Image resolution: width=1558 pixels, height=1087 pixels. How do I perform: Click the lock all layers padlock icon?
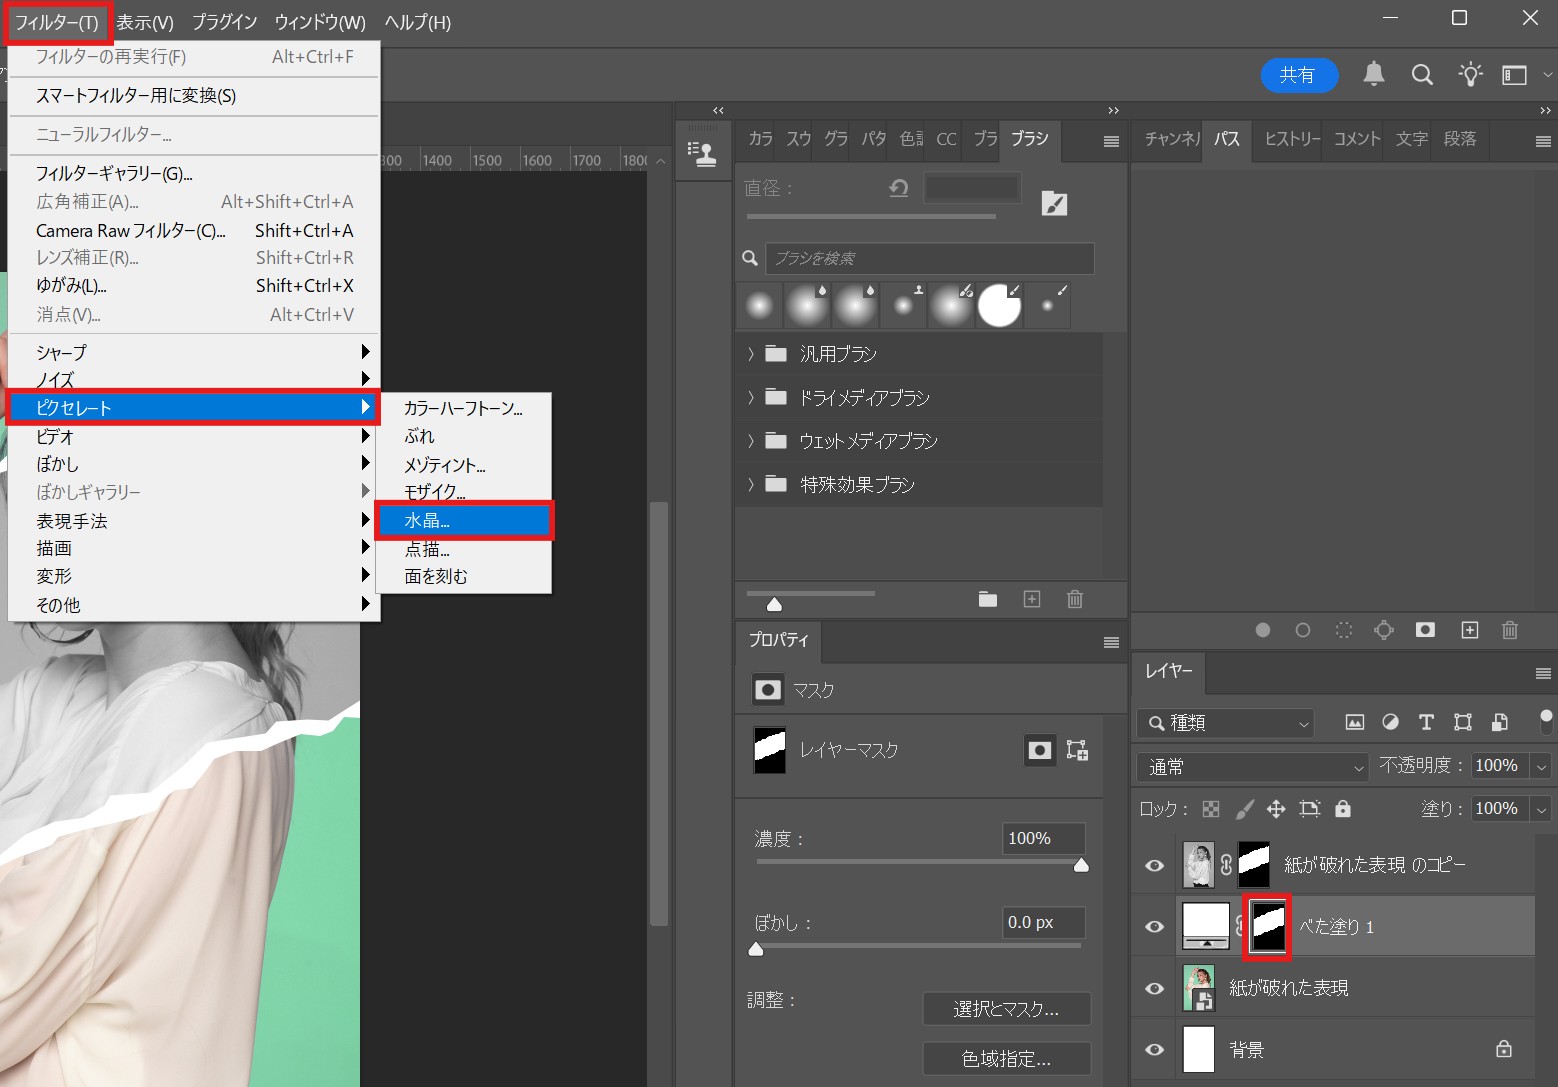[1343, 808]
